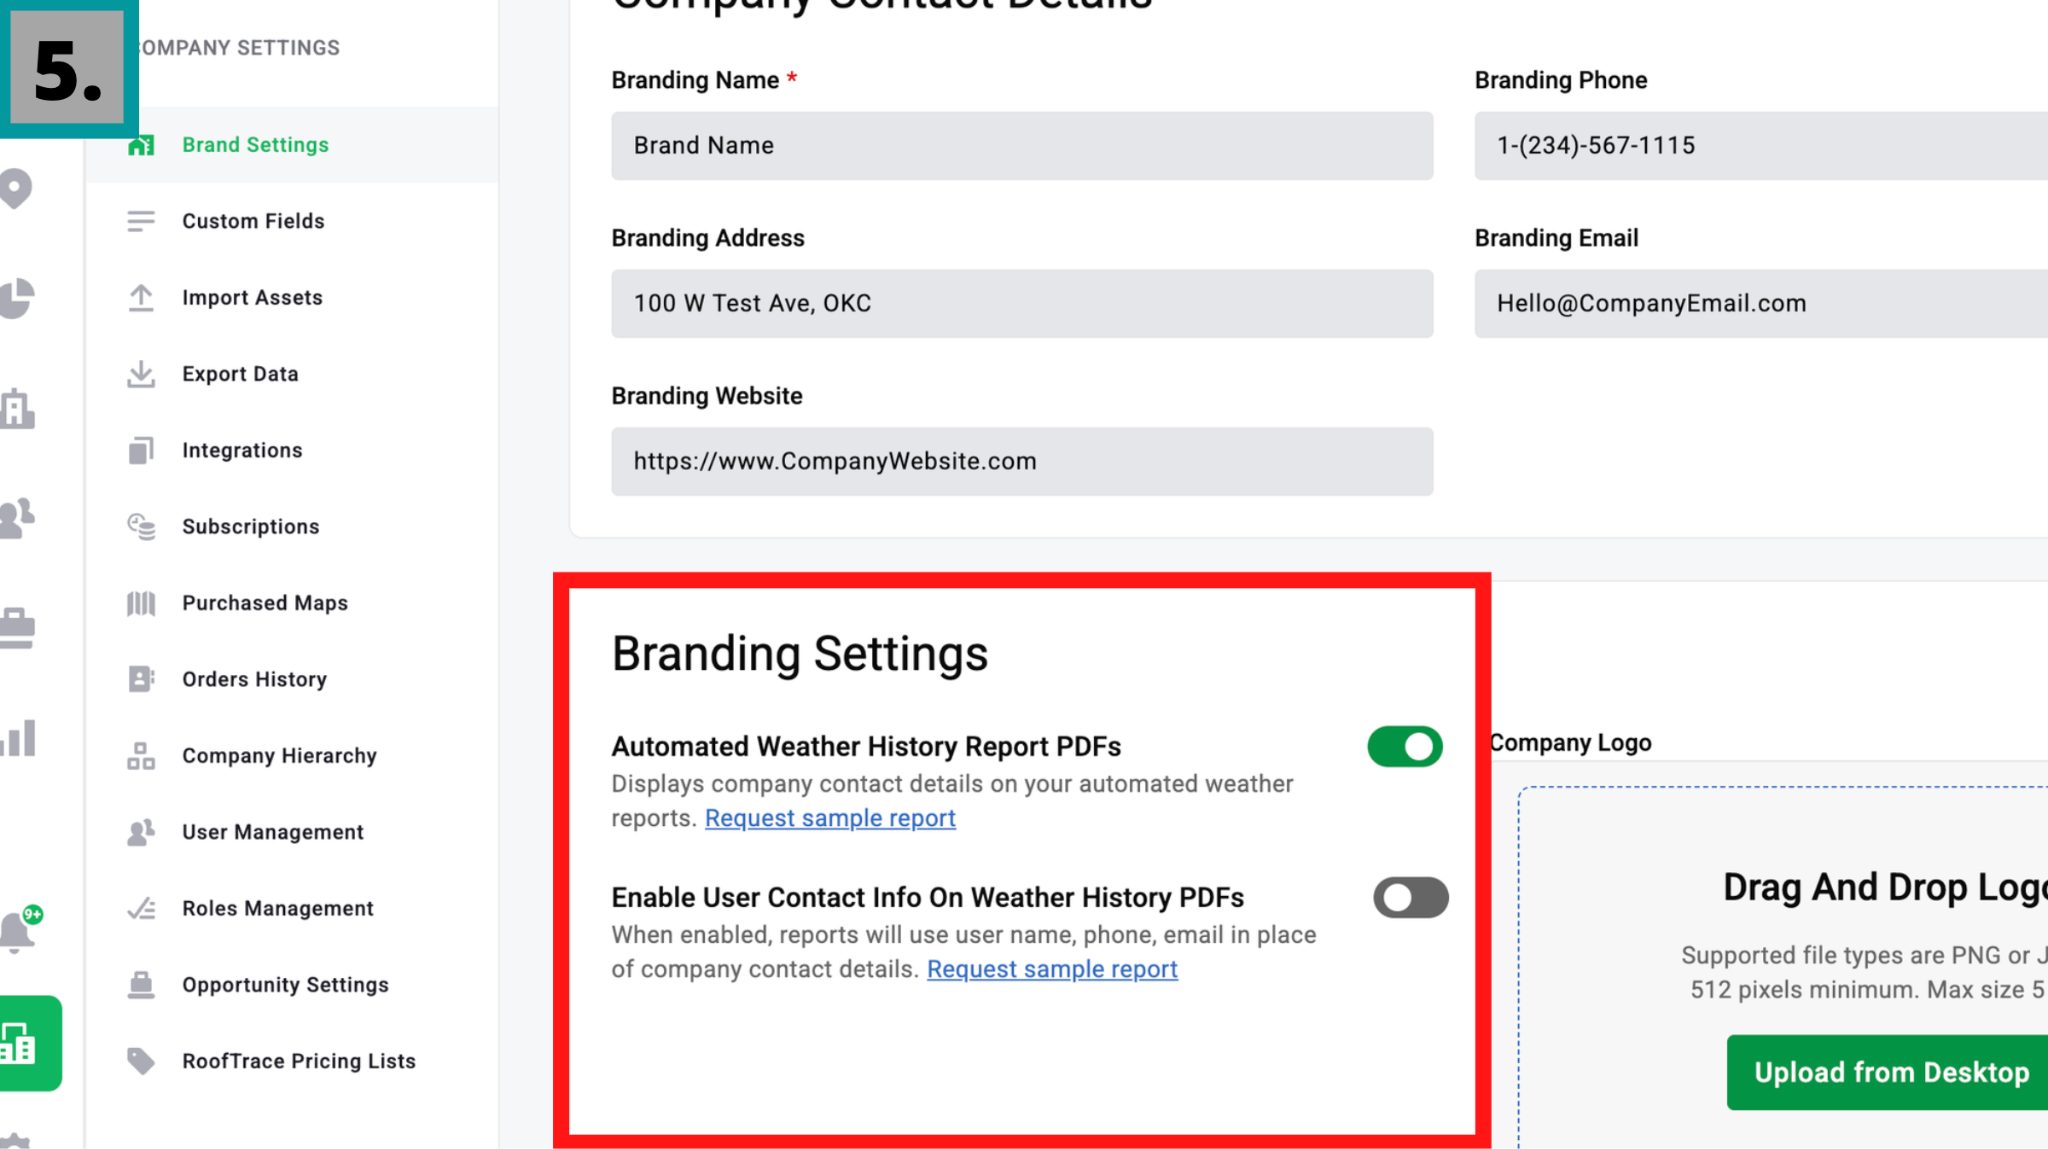Click first Request sample report link
The width and height of the screenshot is (2048, 1149).
pos(830,818)
